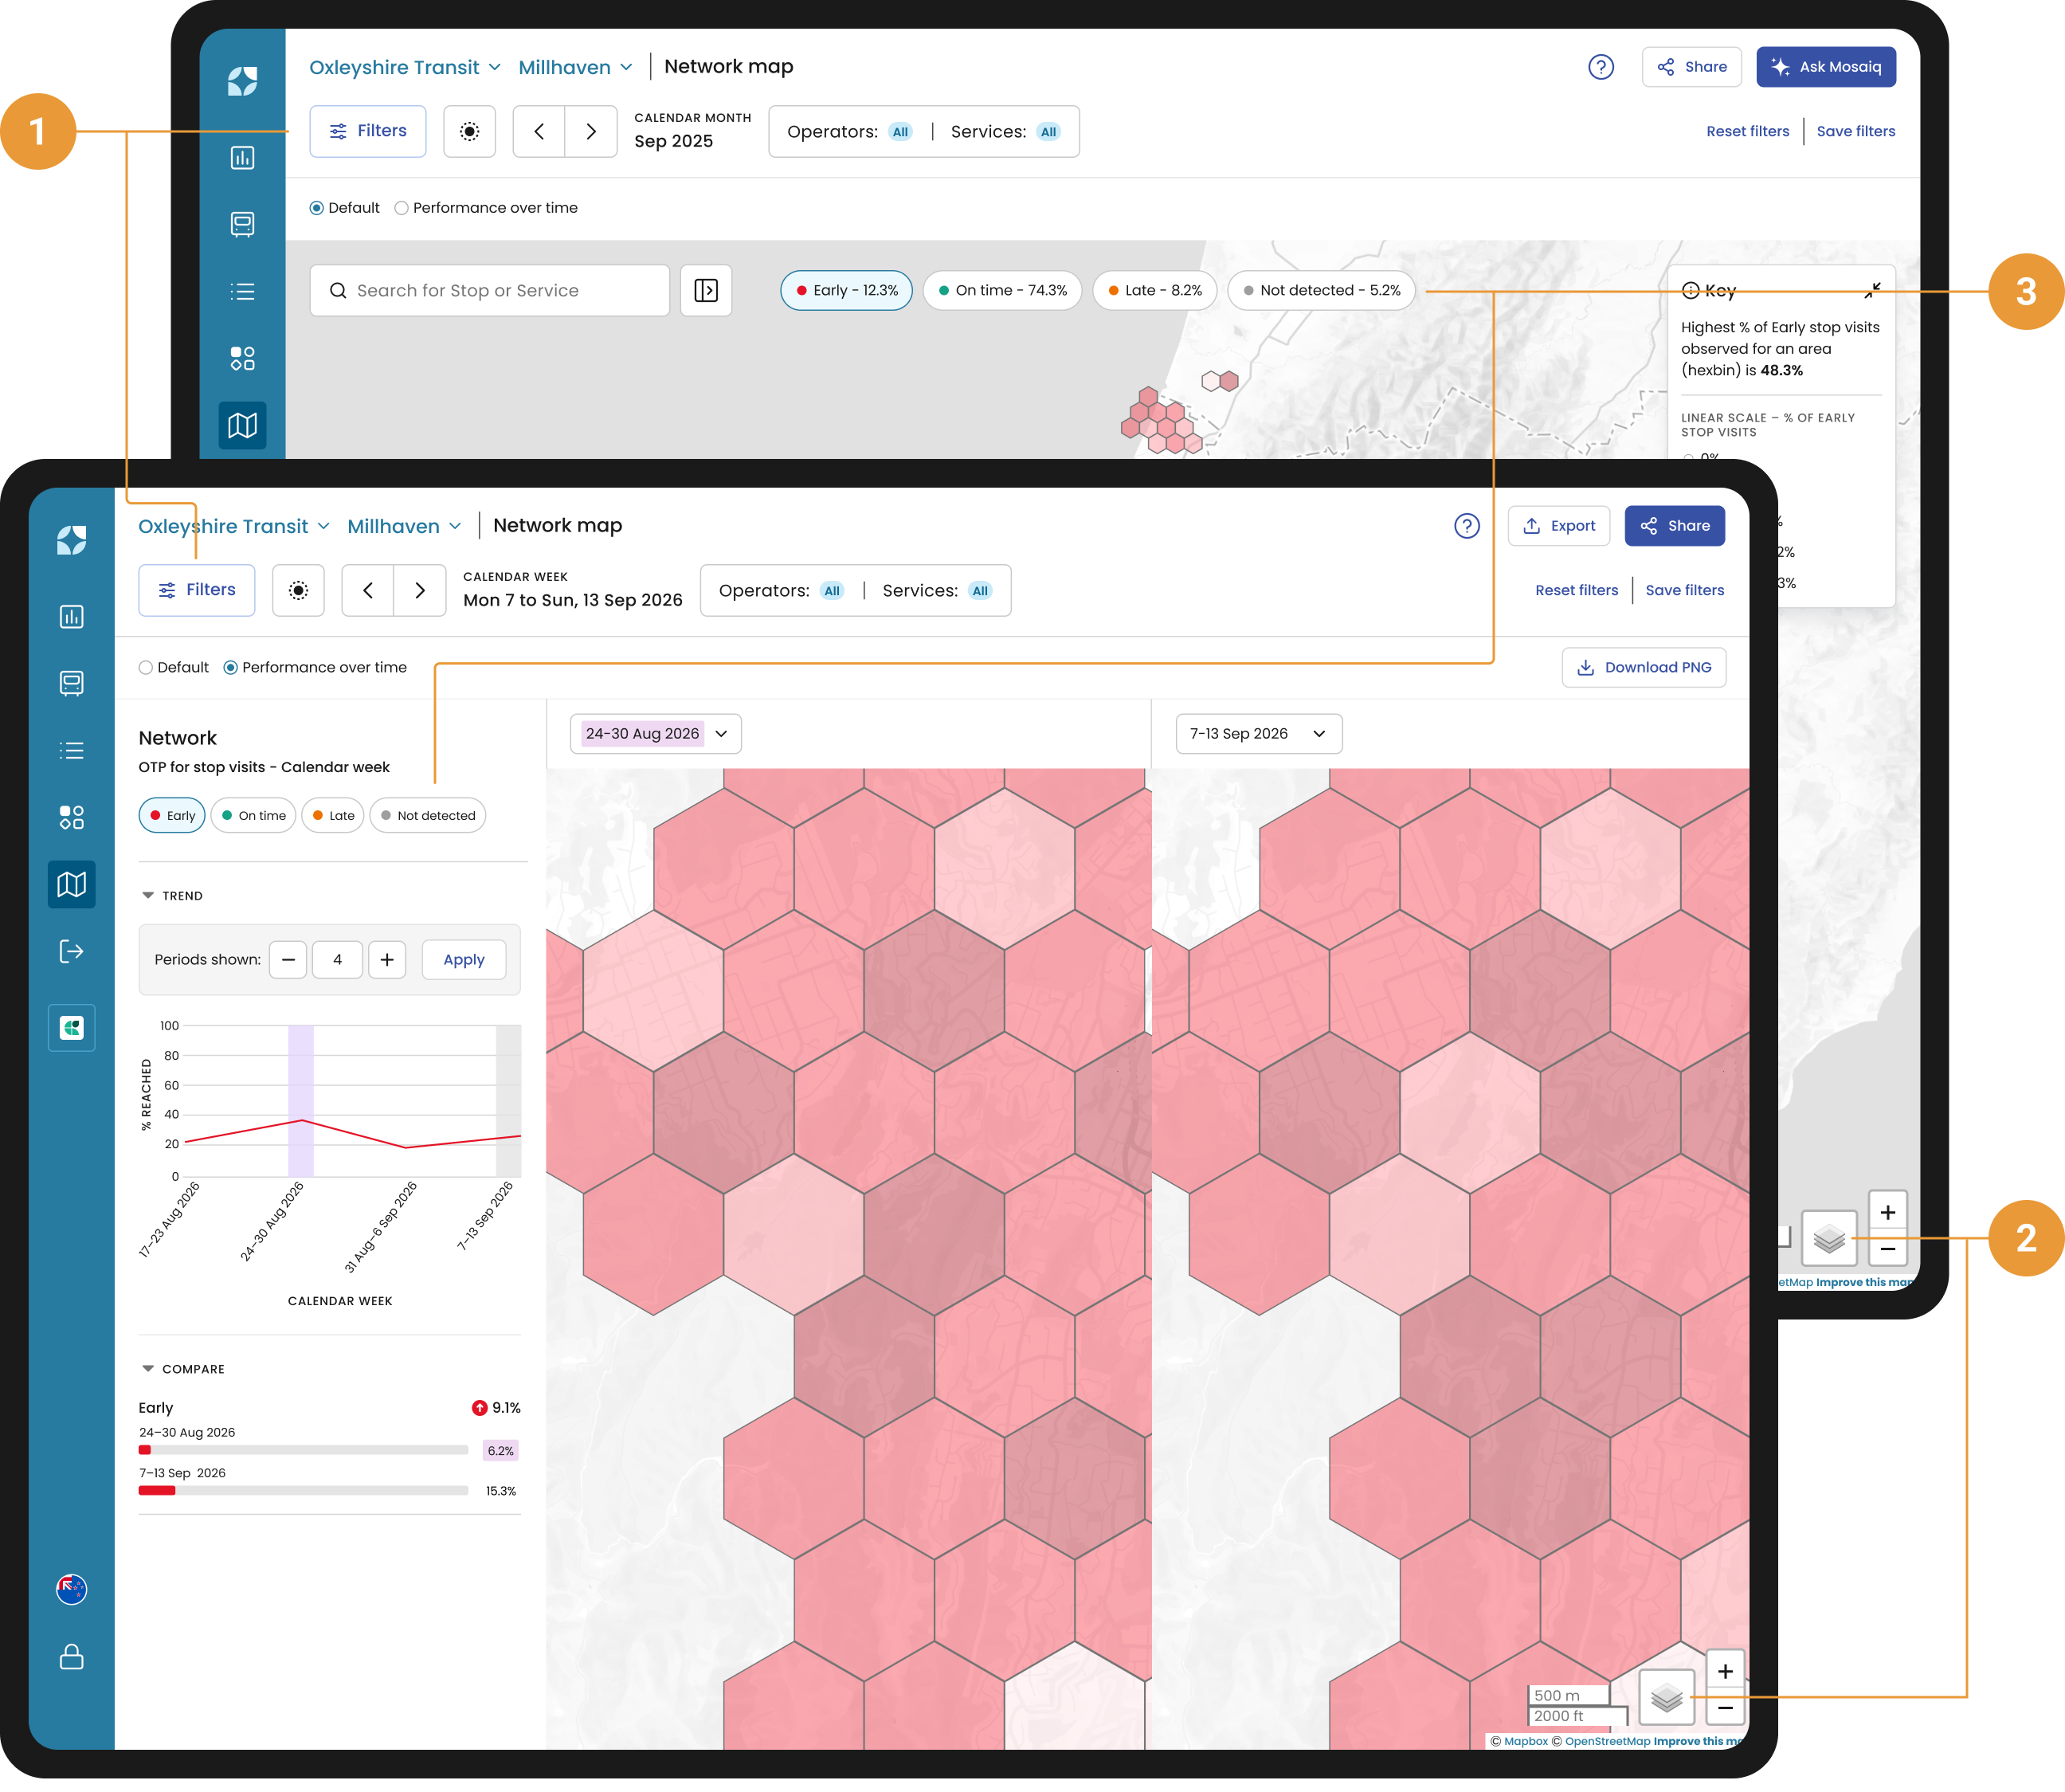The width and height of the screenshot is (2065, 1792).
Task: Click the sun display icon beside Filters in front window
Action: tap(298, 590)
